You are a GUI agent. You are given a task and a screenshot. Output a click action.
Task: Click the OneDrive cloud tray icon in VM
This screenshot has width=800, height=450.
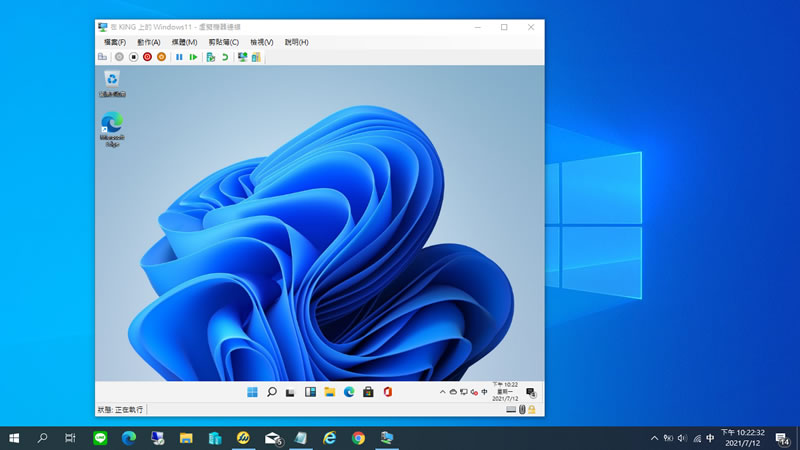[453, 392]
